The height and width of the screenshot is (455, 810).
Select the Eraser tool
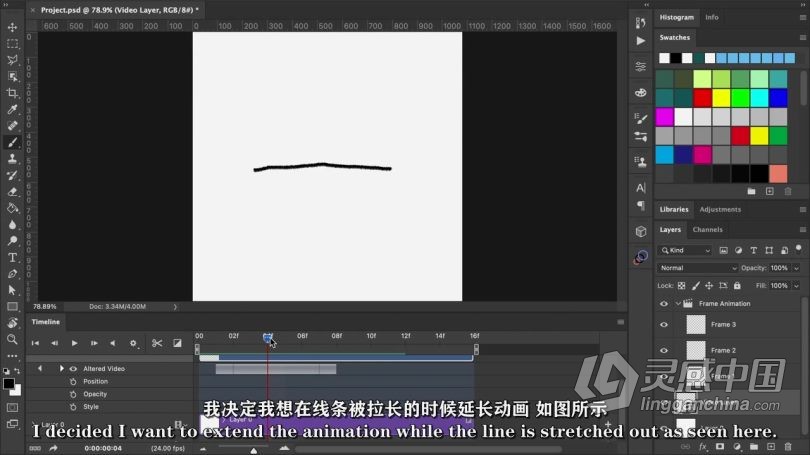pos(12,192)
